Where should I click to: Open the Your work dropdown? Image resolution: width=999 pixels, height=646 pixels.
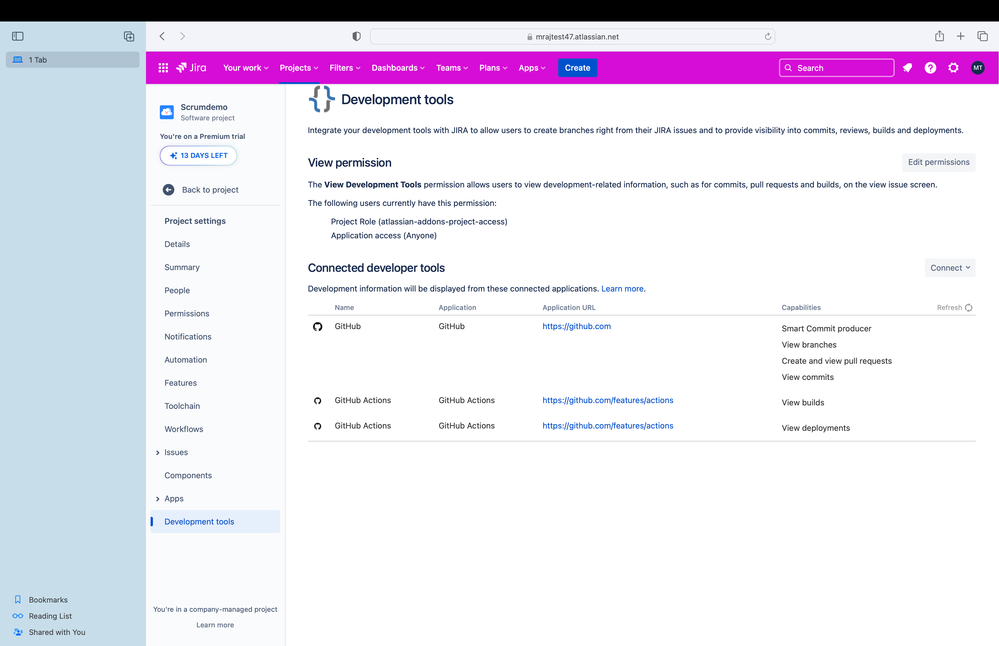pyautogui.click(x=245, y=68)
